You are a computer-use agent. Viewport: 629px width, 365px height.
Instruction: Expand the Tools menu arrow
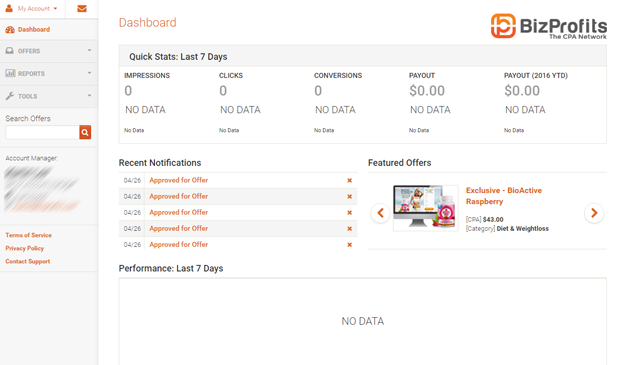pos(89,96)
